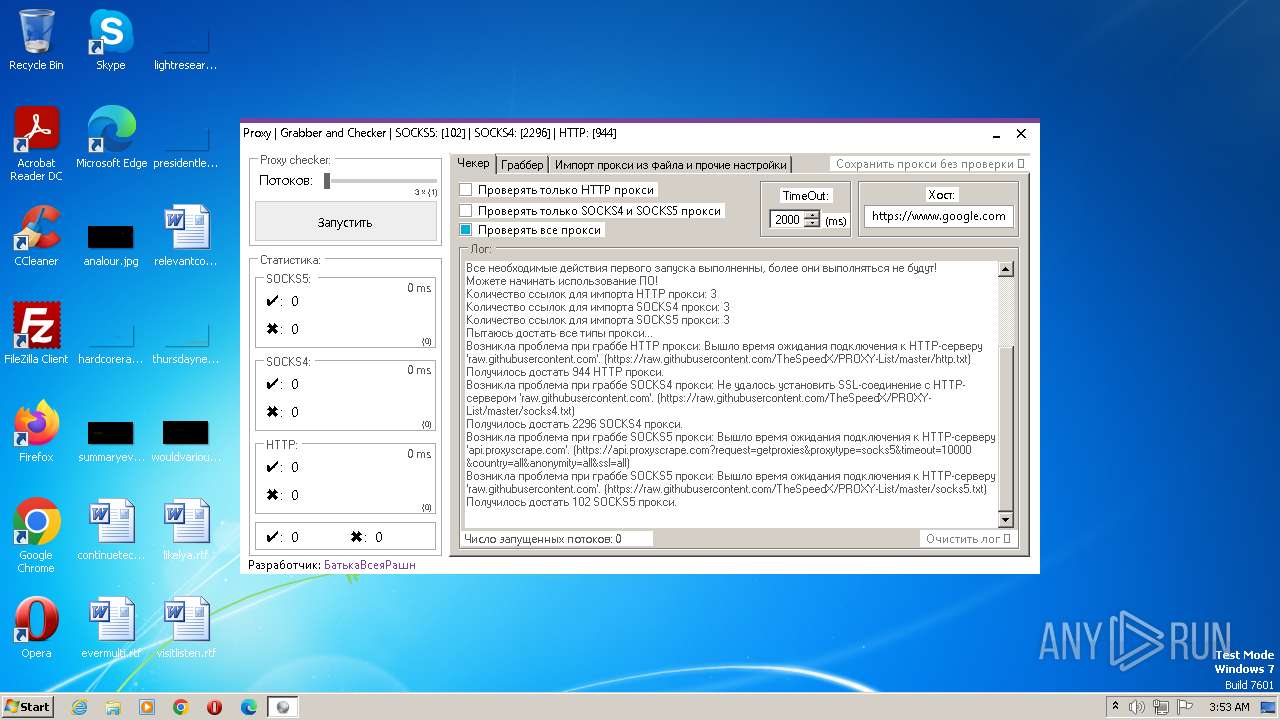Open the Recycle Bin desktop icon
The image size is (1280, 720).
coord(36,40)
